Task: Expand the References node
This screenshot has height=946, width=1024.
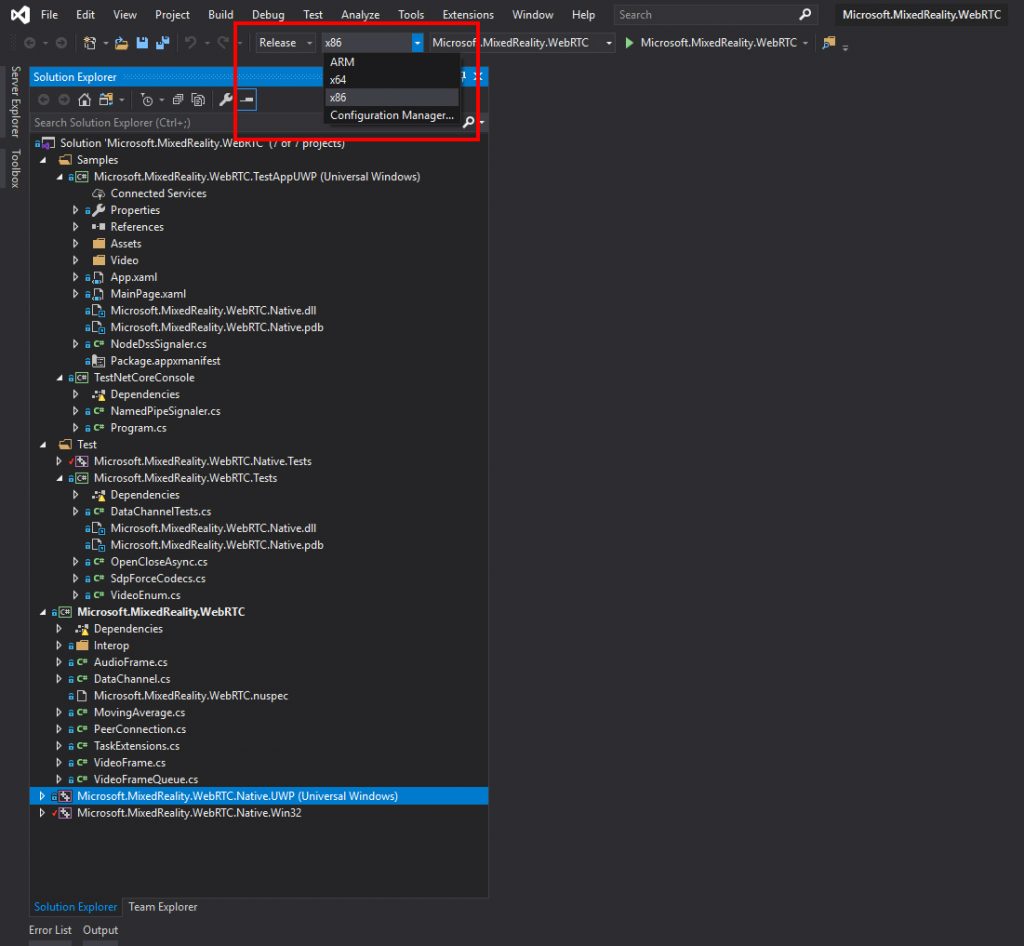Action: (x=76, y=227)
